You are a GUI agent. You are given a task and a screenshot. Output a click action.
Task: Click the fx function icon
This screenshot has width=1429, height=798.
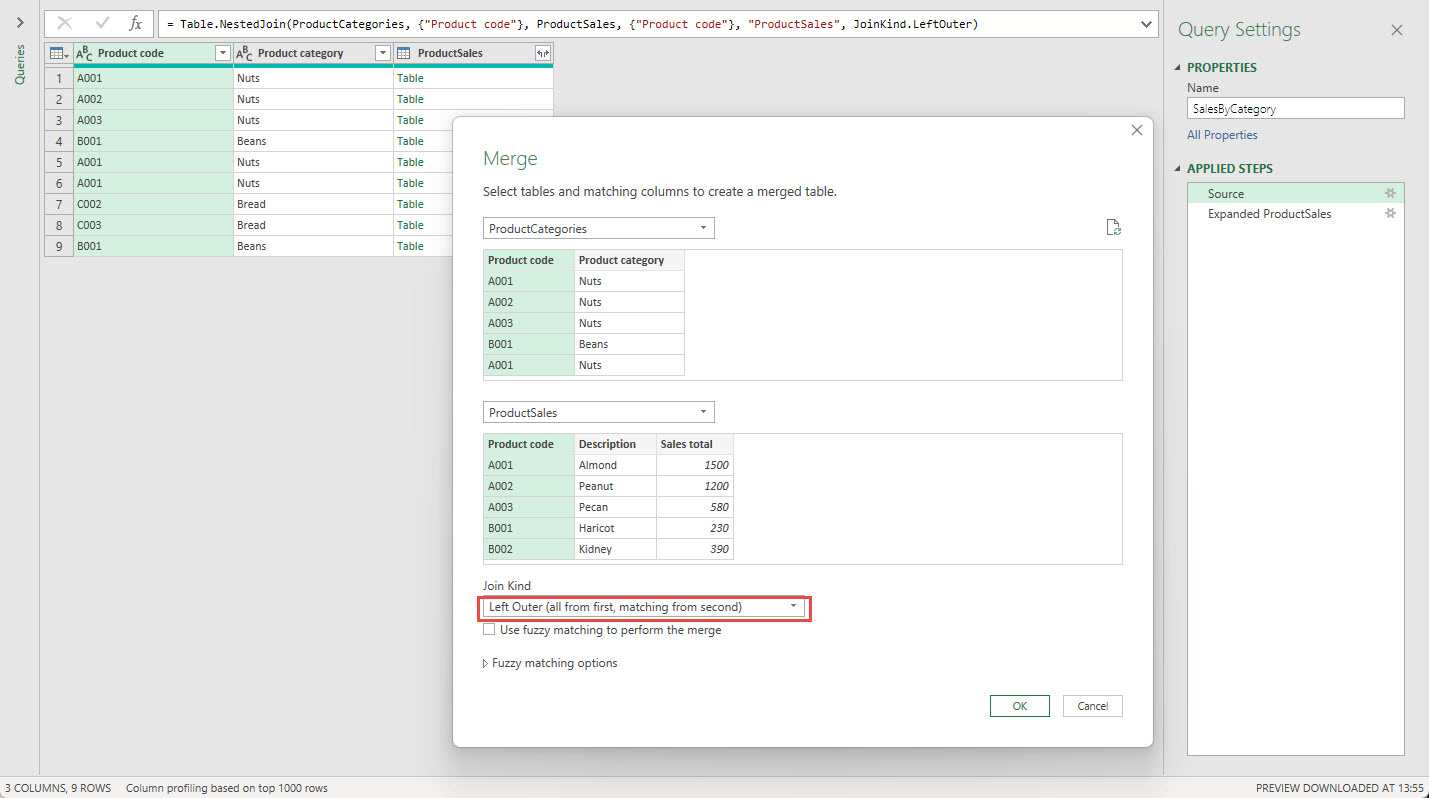136,24
